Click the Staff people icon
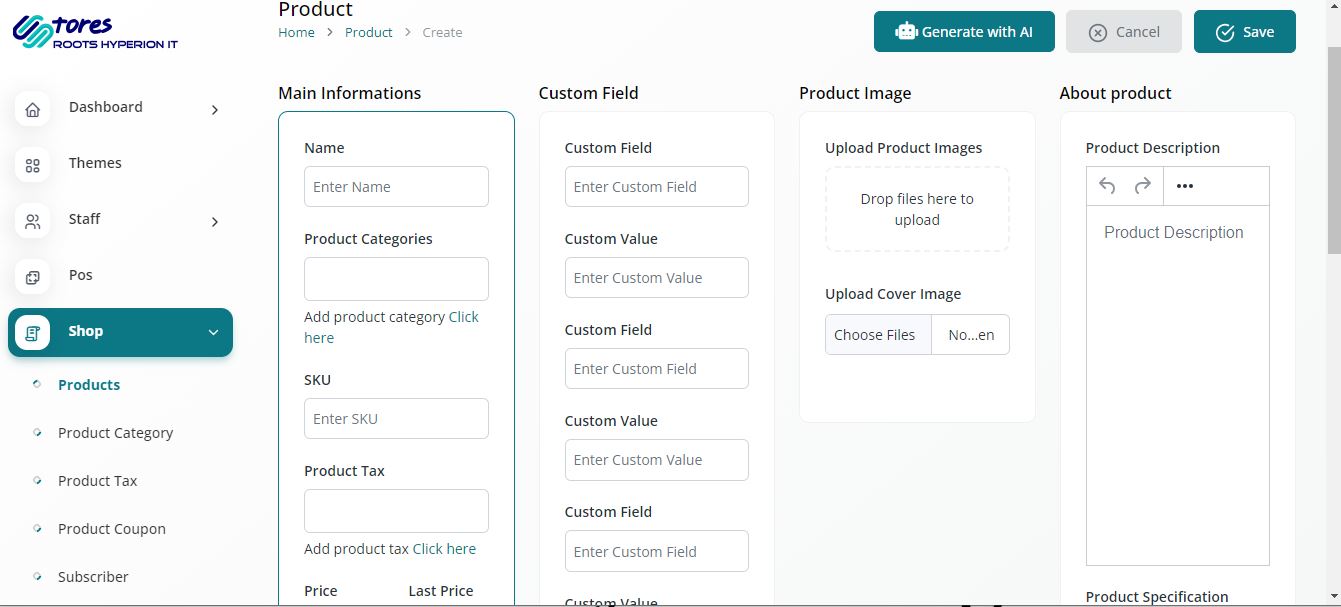The width and height of the screenshot is (1341, 607). [x=32, y=221]
